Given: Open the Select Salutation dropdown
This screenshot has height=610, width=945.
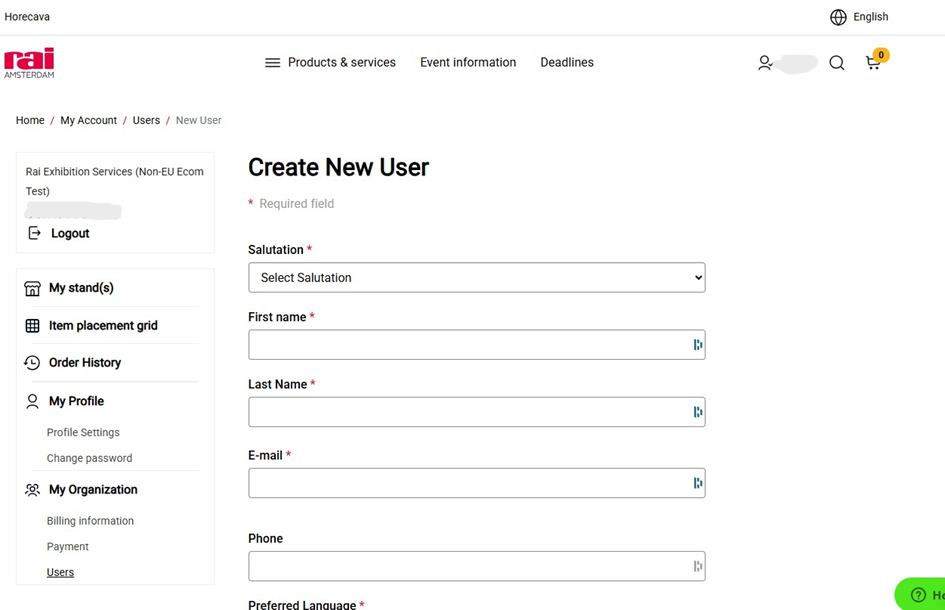Looking at the screenshot, I should pyautogui.click(x=477, y=278).
